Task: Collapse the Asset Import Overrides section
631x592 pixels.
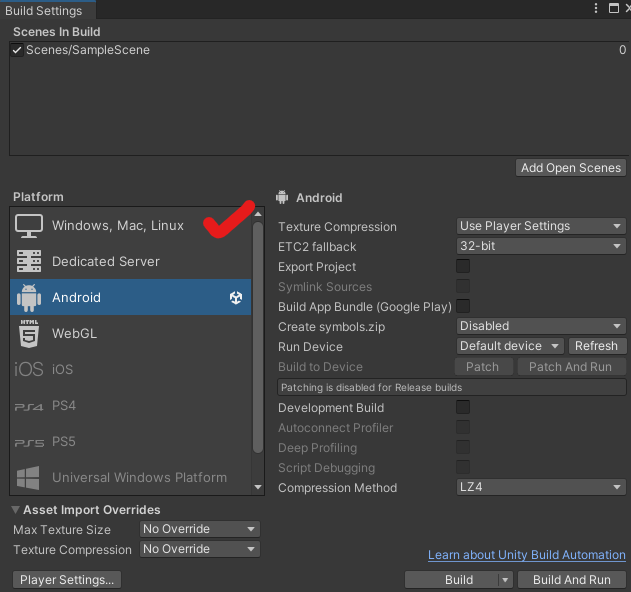Action: click(x=16, y=510)
